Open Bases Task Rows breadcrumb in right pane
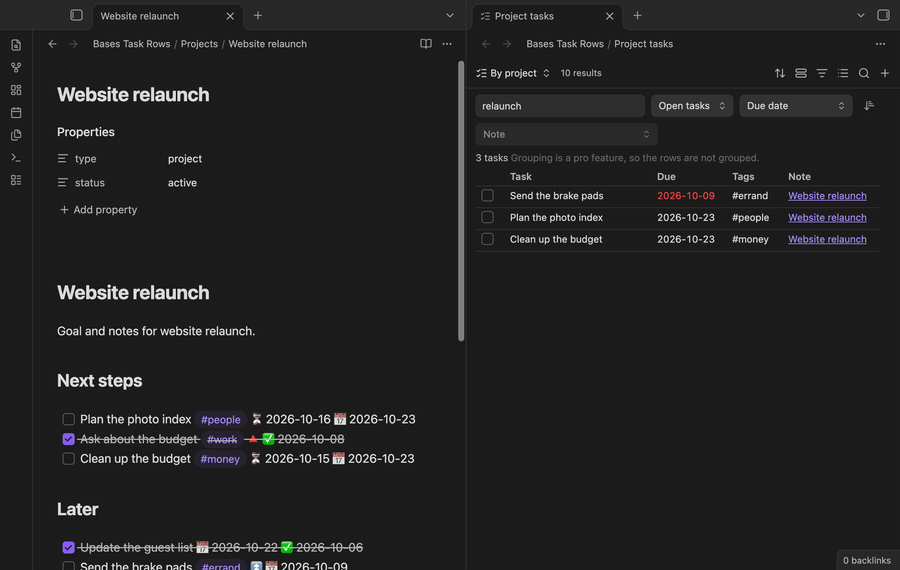900x570 pixels. tap(565, 44)
